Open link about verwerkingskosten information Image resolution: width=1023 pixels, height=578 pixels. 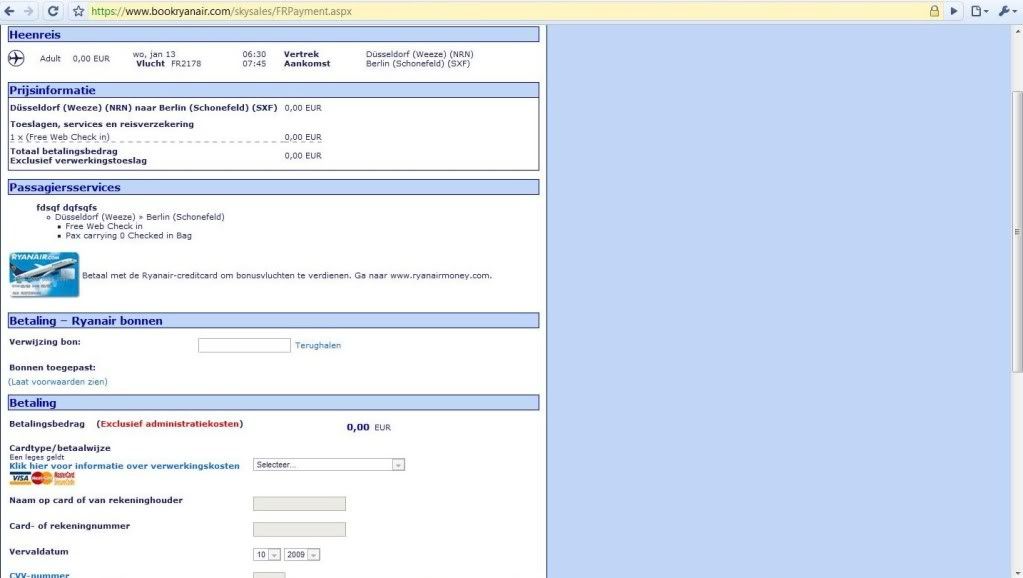(124, 466)
